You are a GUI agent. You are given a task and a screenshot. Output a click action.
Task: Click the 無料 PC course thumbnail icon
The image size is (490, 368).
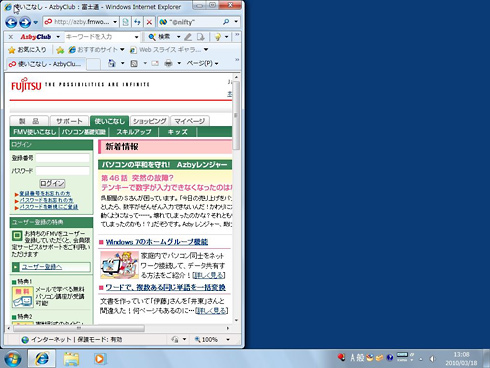coord(23,297)
